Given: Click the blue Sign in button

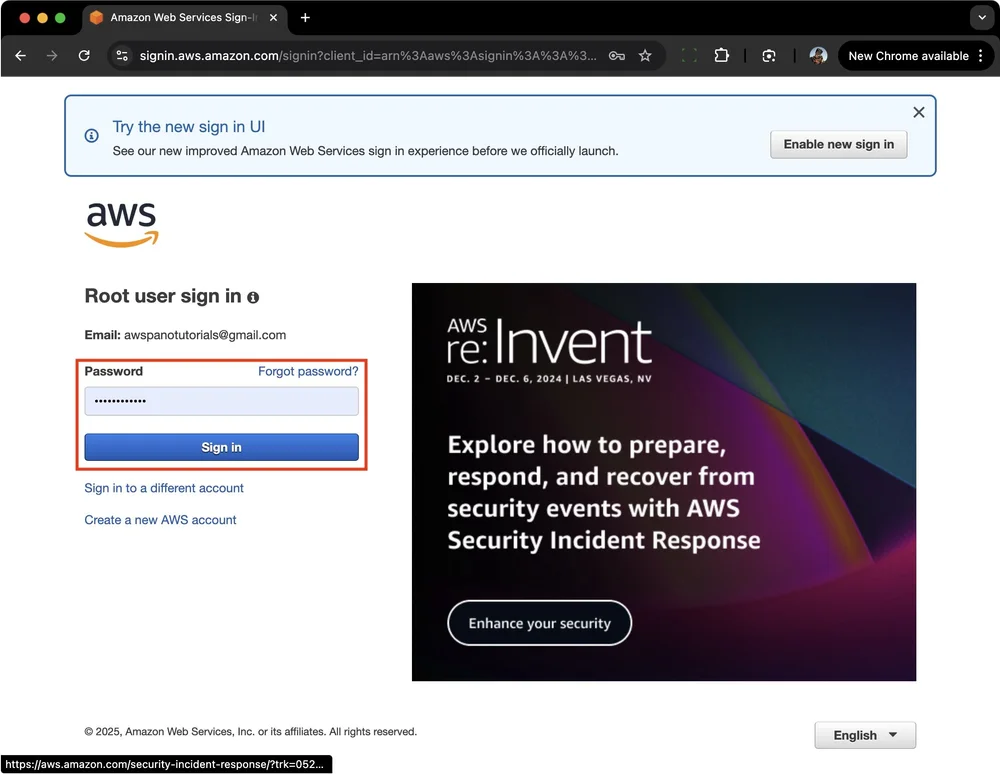Looking at the screenshot, I should coord(221,447).
